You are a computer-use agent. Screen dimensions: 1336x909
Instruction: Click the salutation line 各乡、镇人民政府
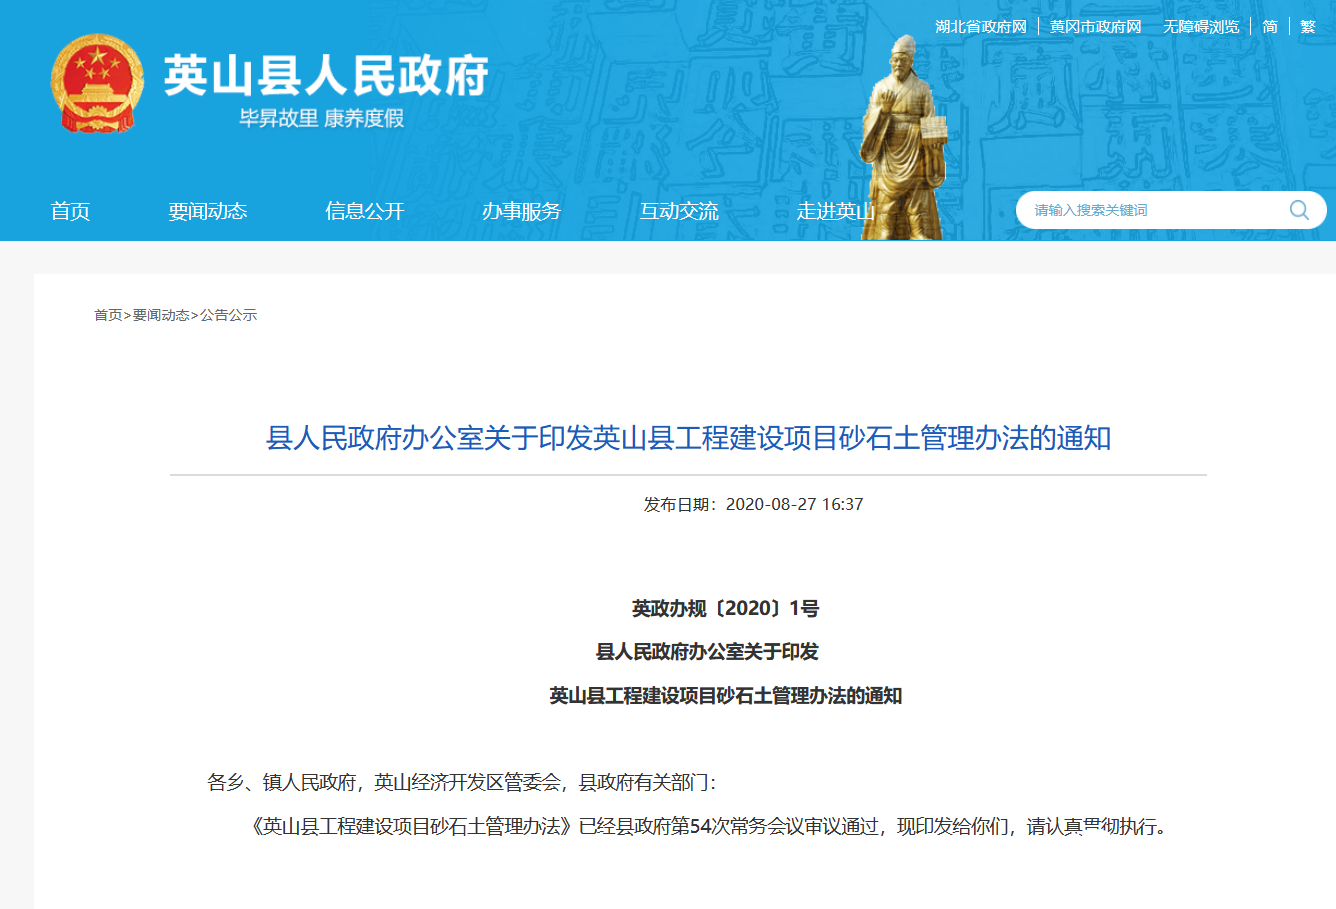coord(461,783)
